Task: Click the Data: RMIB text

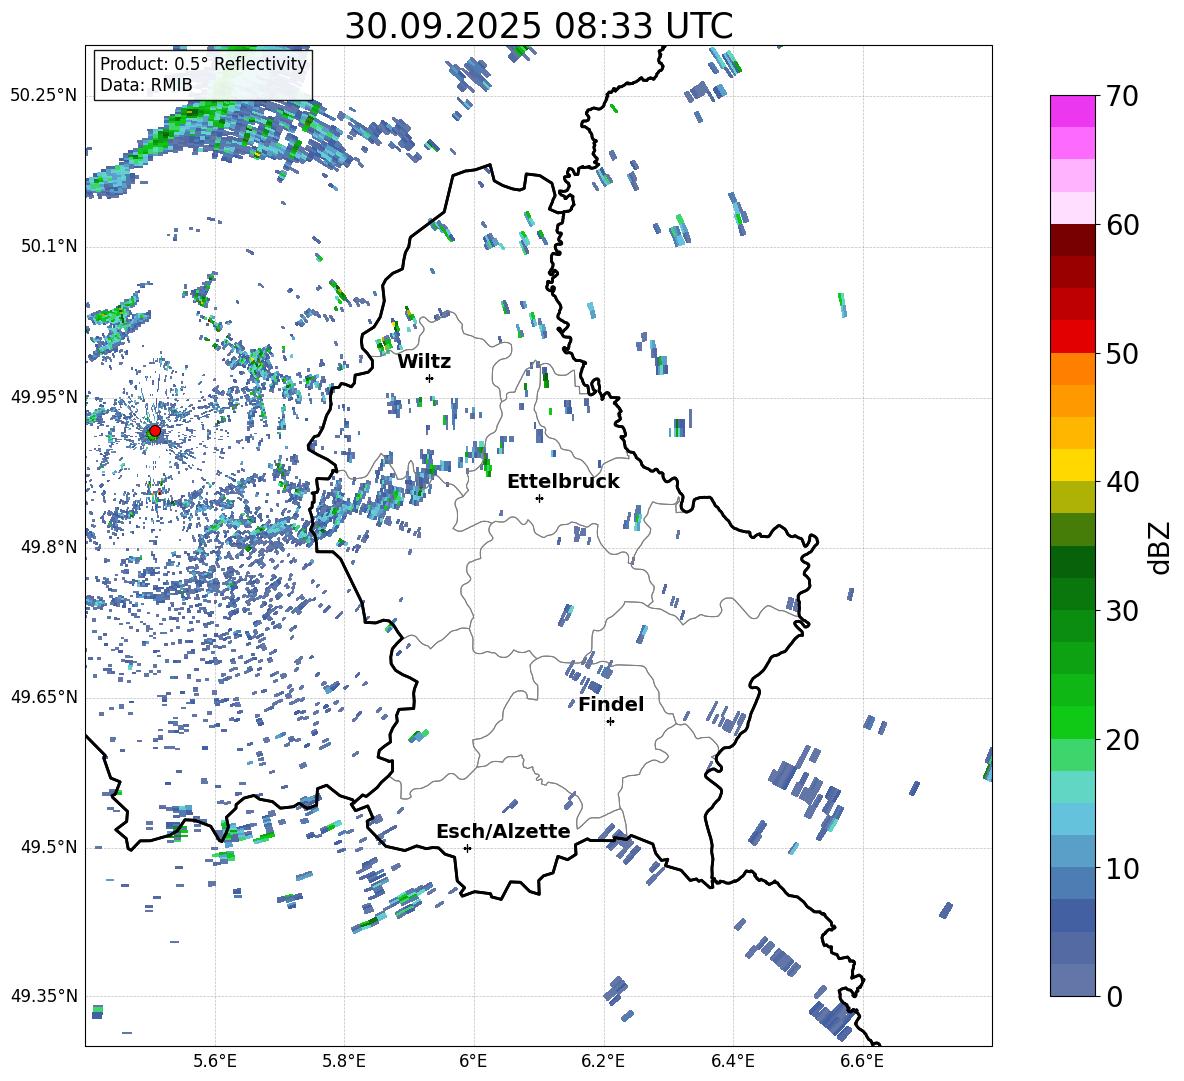Action: [x=146, y=85]
